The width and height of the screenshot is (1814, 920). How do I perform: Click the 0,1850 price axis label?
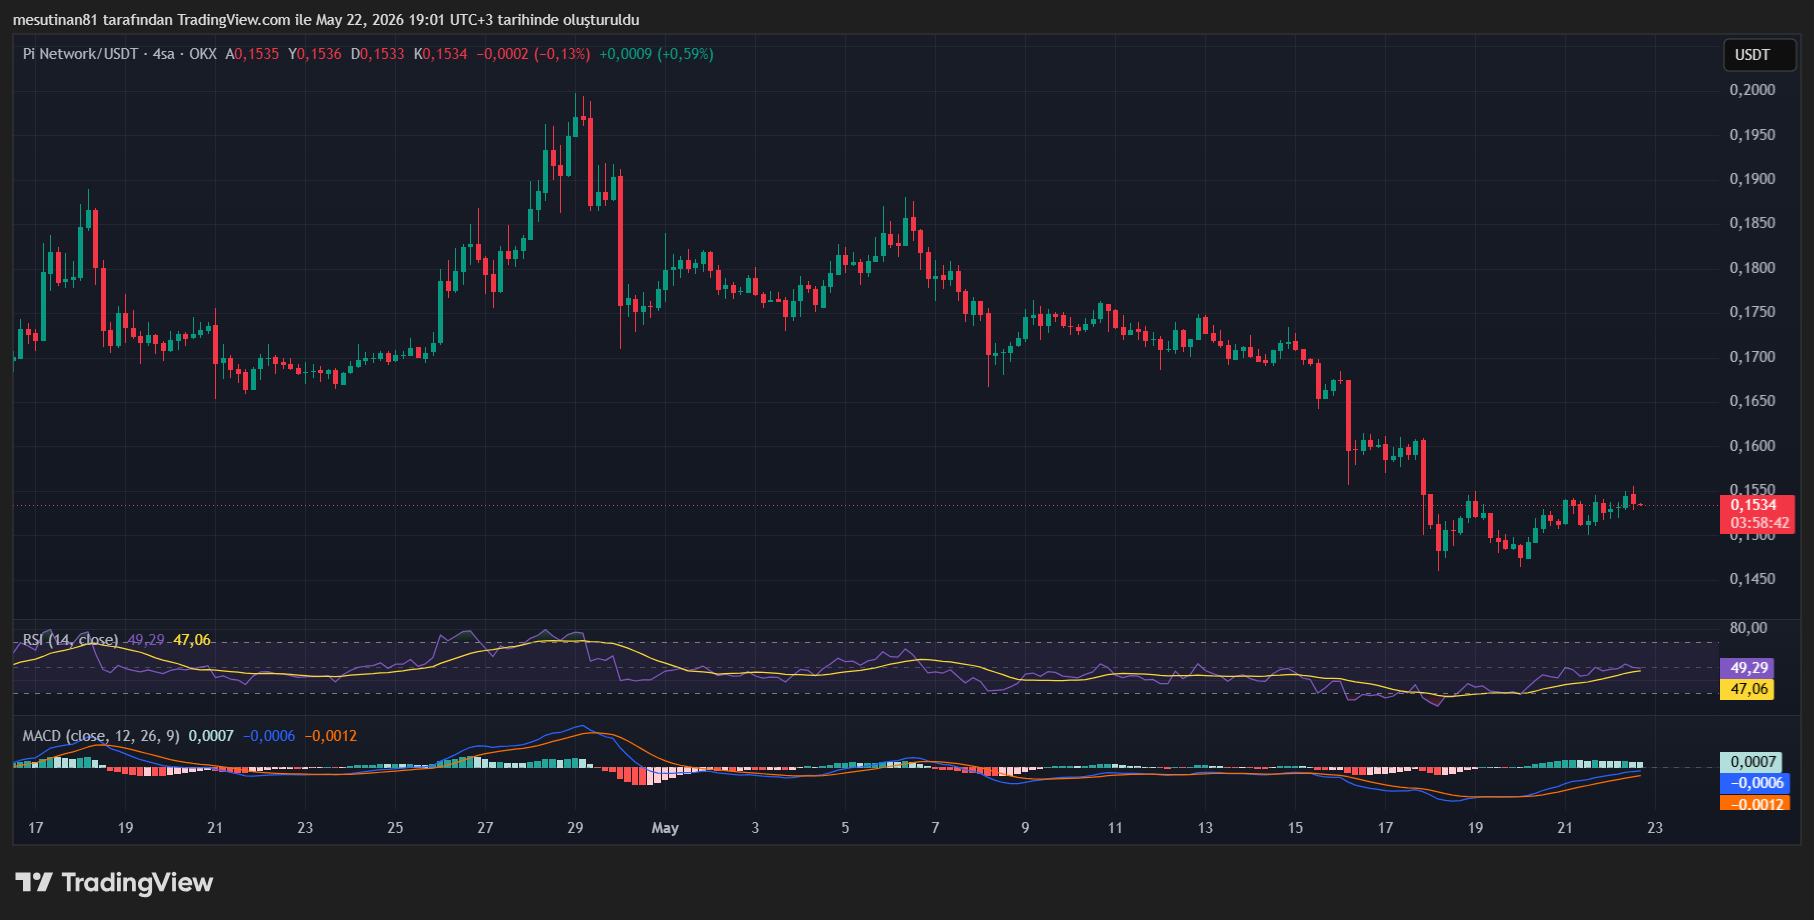click(x=1753, y=223)
